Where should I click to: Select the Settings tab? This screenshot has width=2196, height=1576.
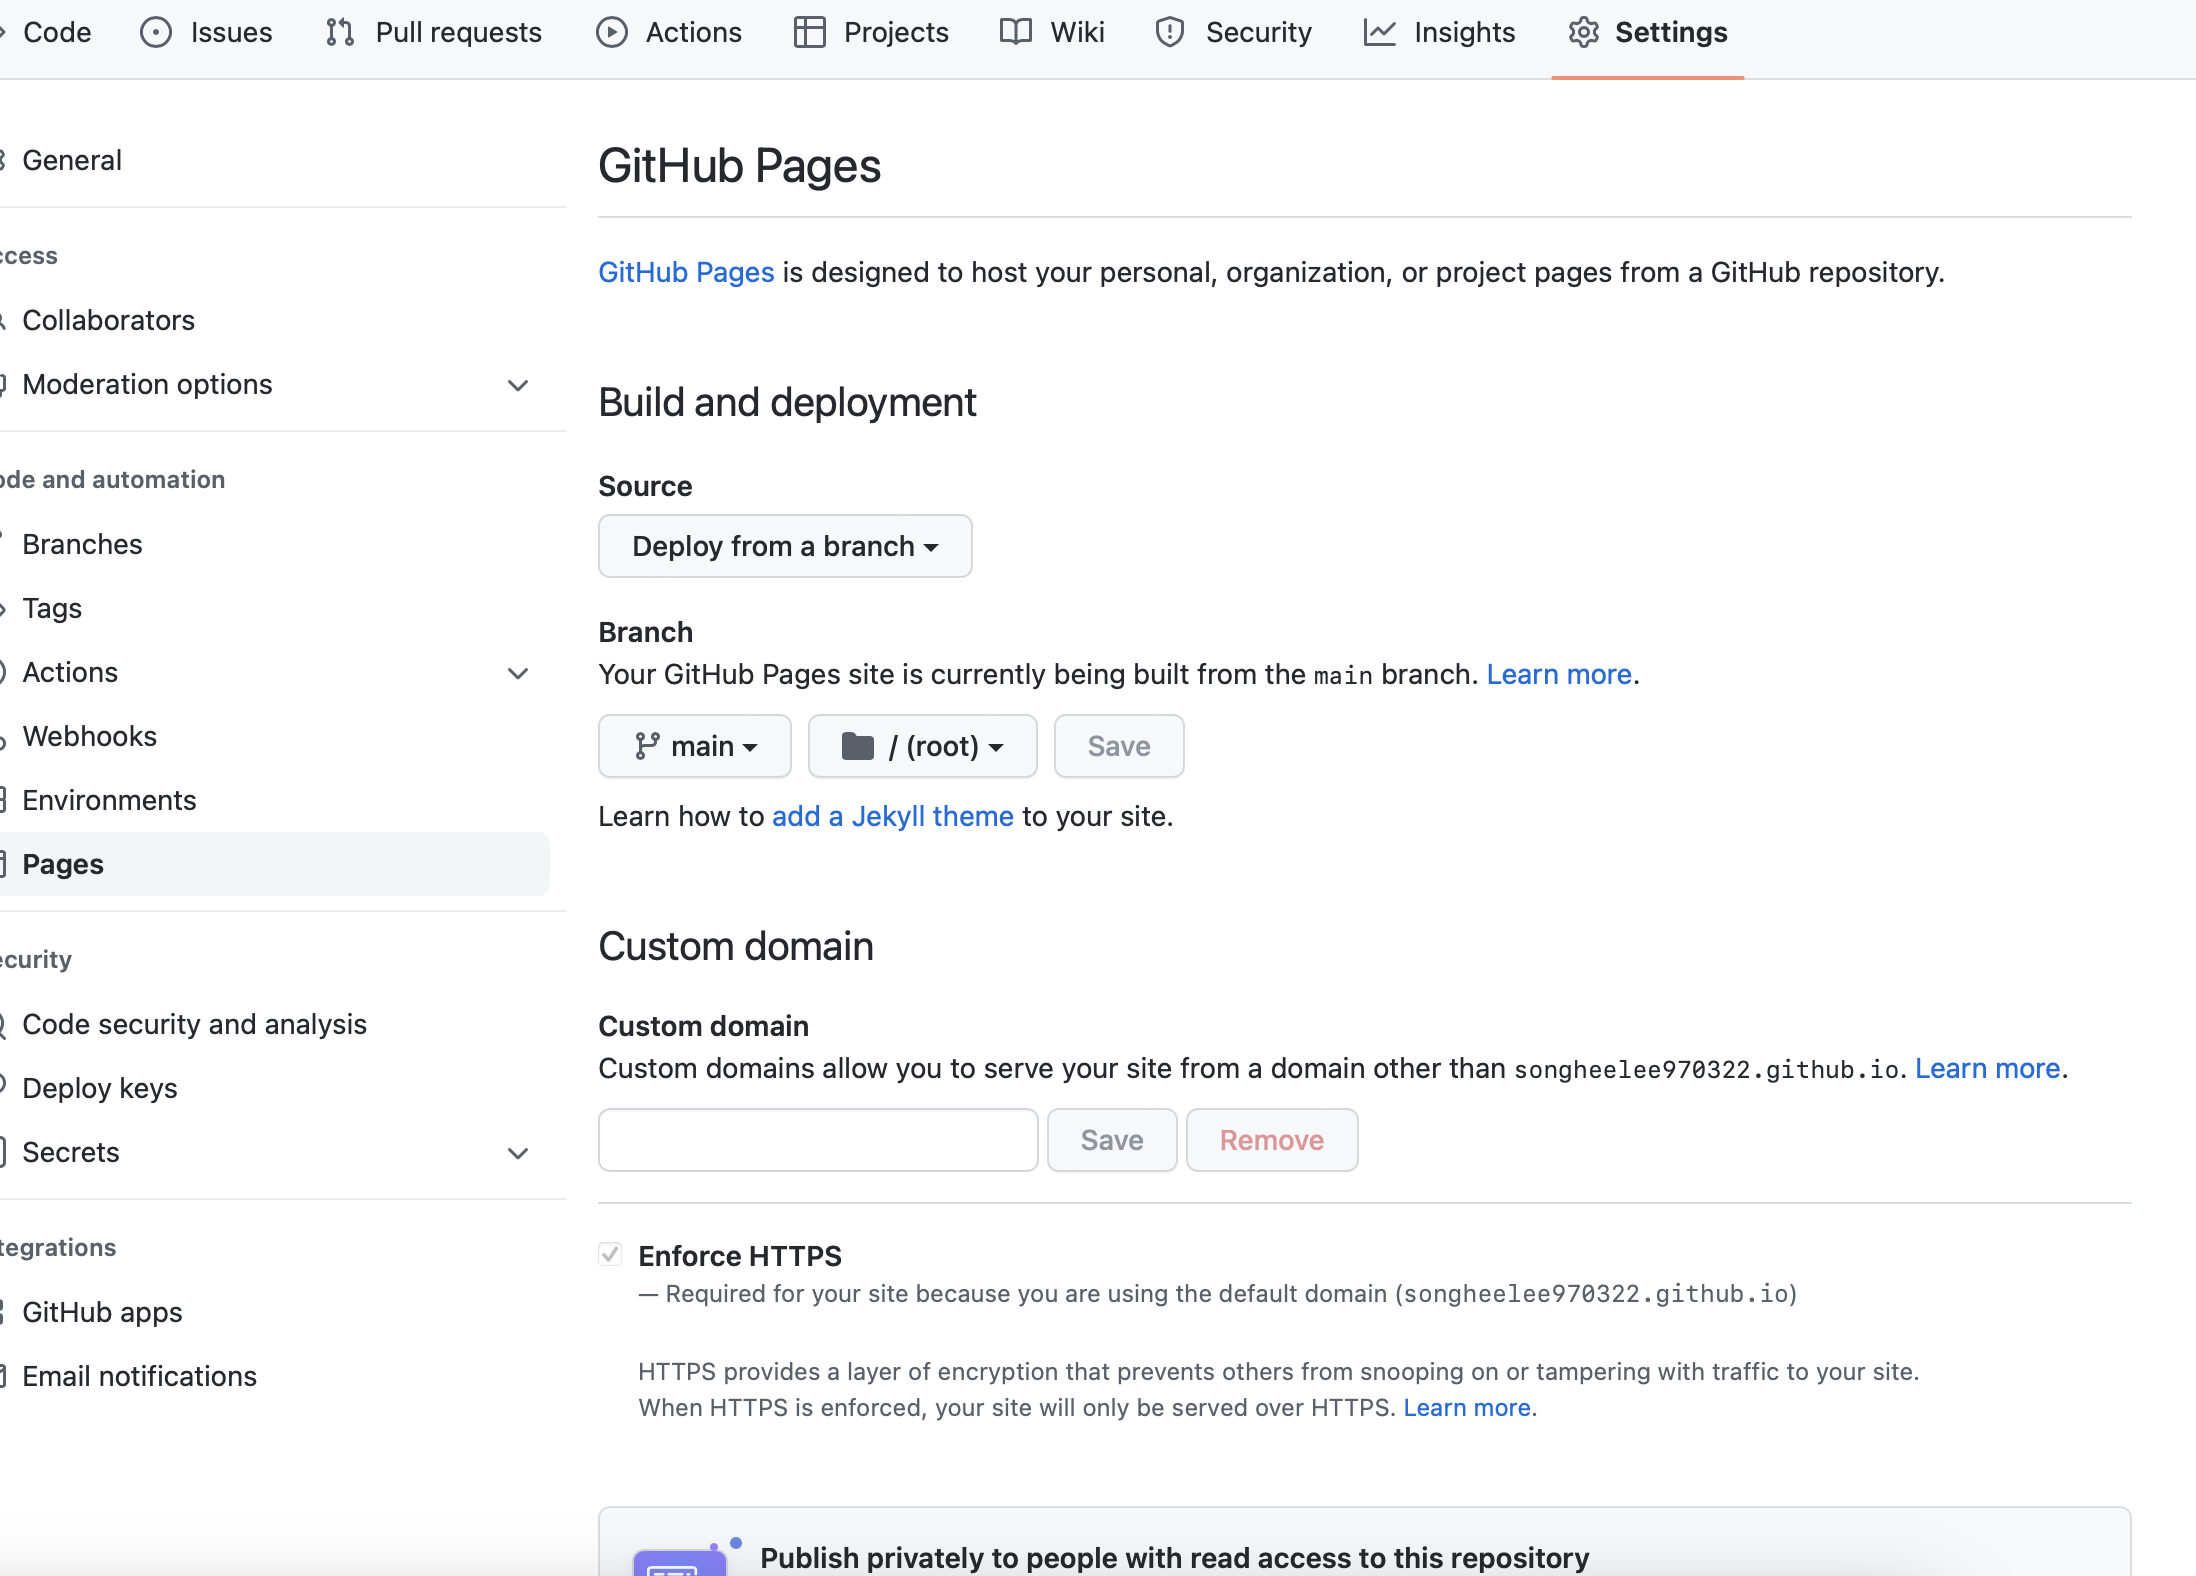pyautogui.click(x=1648, y=33)
